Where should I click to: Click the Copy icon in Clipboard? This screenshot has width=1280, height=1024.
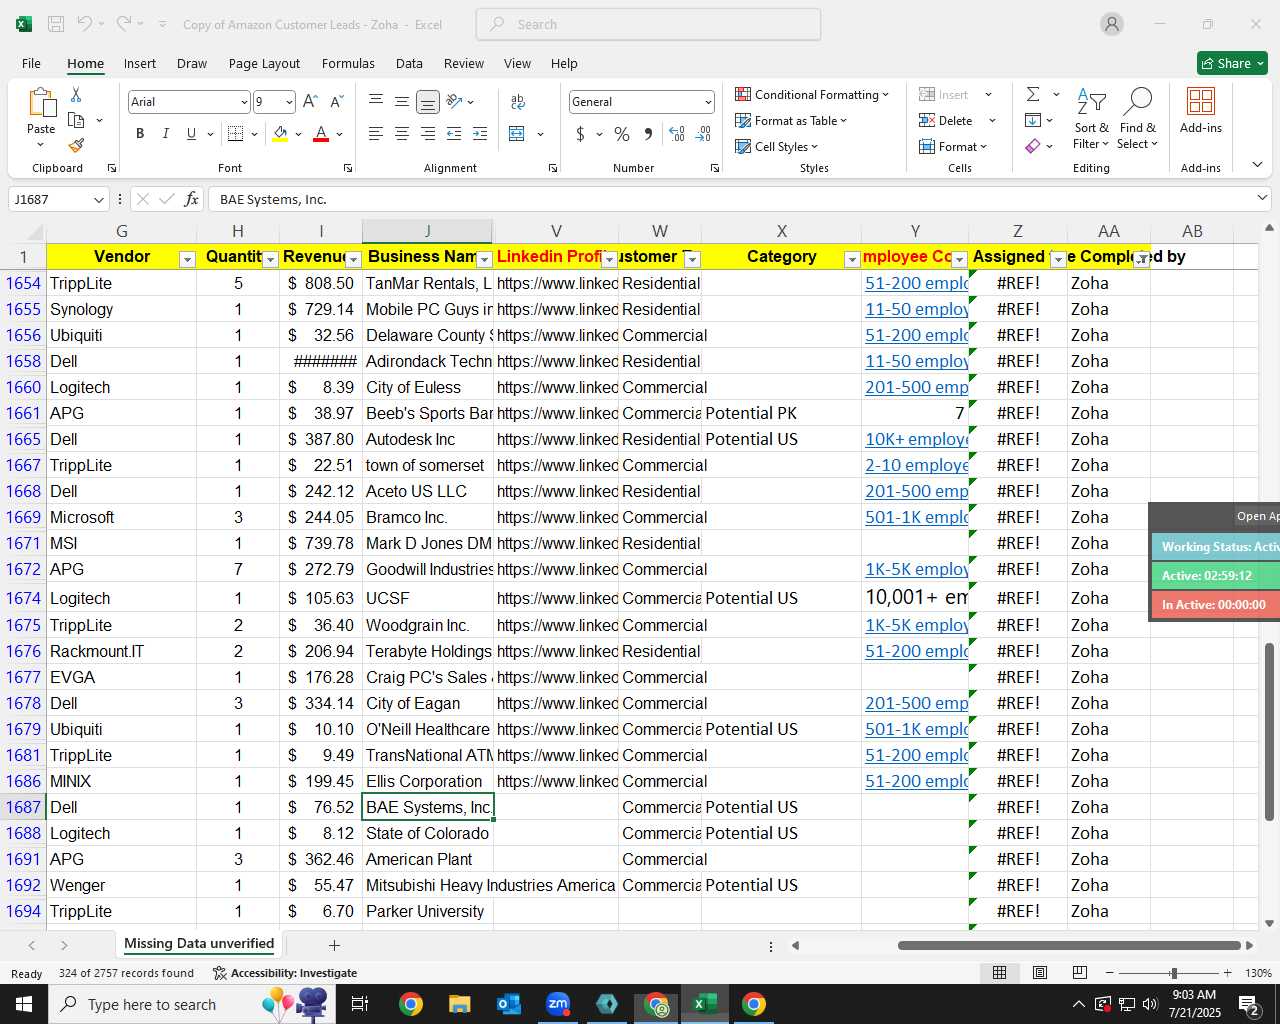[76, 120]
